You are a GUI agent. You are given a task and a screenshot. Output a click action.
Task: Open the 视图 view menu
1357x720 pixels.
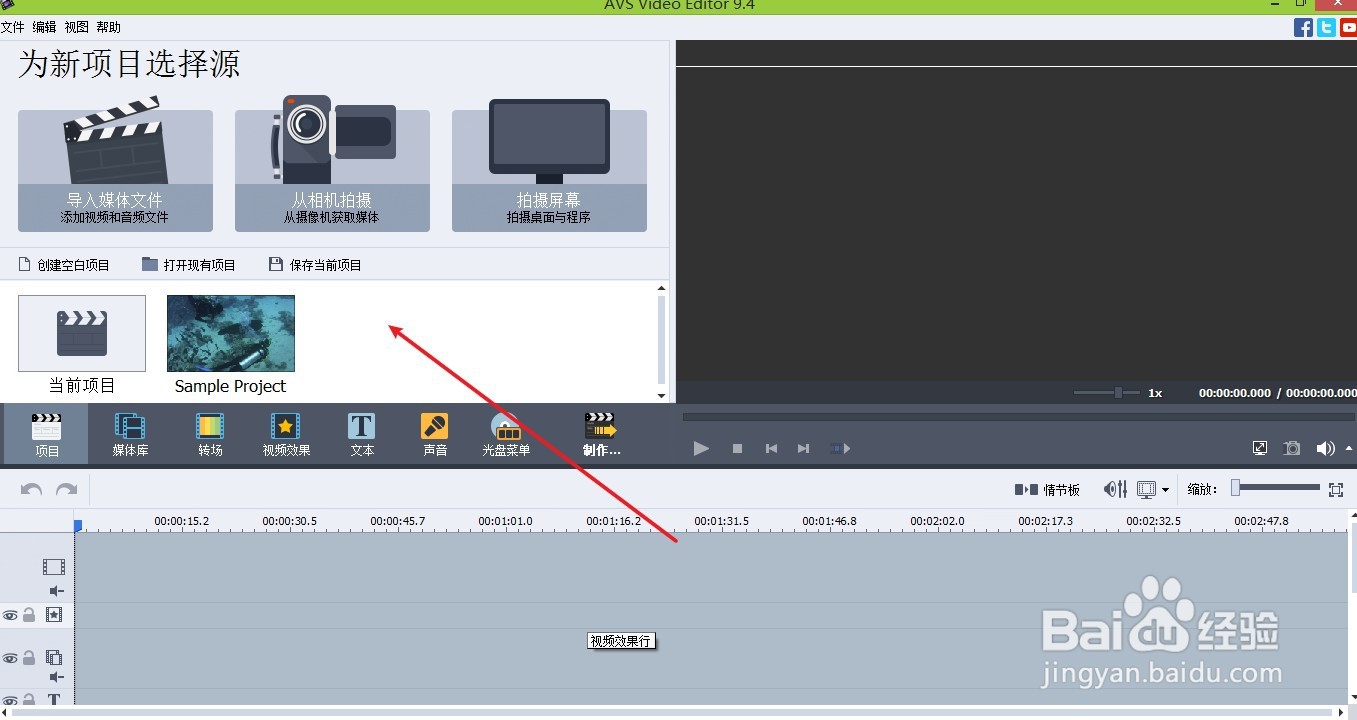tap(76, 28)
